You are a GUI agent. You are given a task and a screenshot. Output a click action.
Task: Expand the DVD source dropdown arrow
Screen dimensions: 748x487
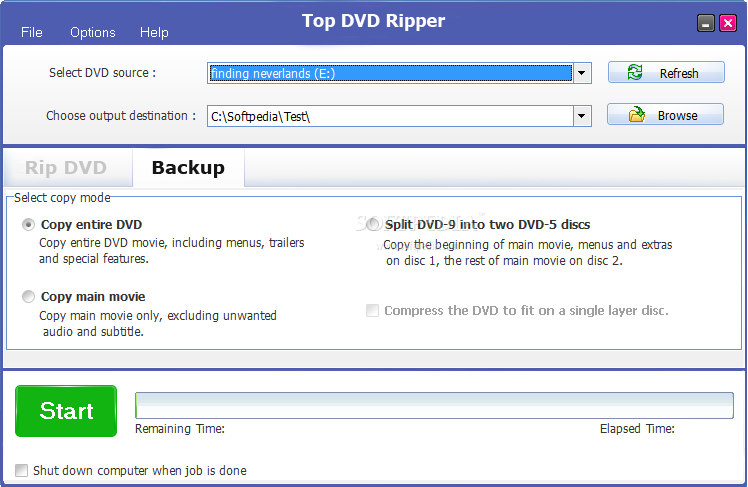(x=582, y=73)
